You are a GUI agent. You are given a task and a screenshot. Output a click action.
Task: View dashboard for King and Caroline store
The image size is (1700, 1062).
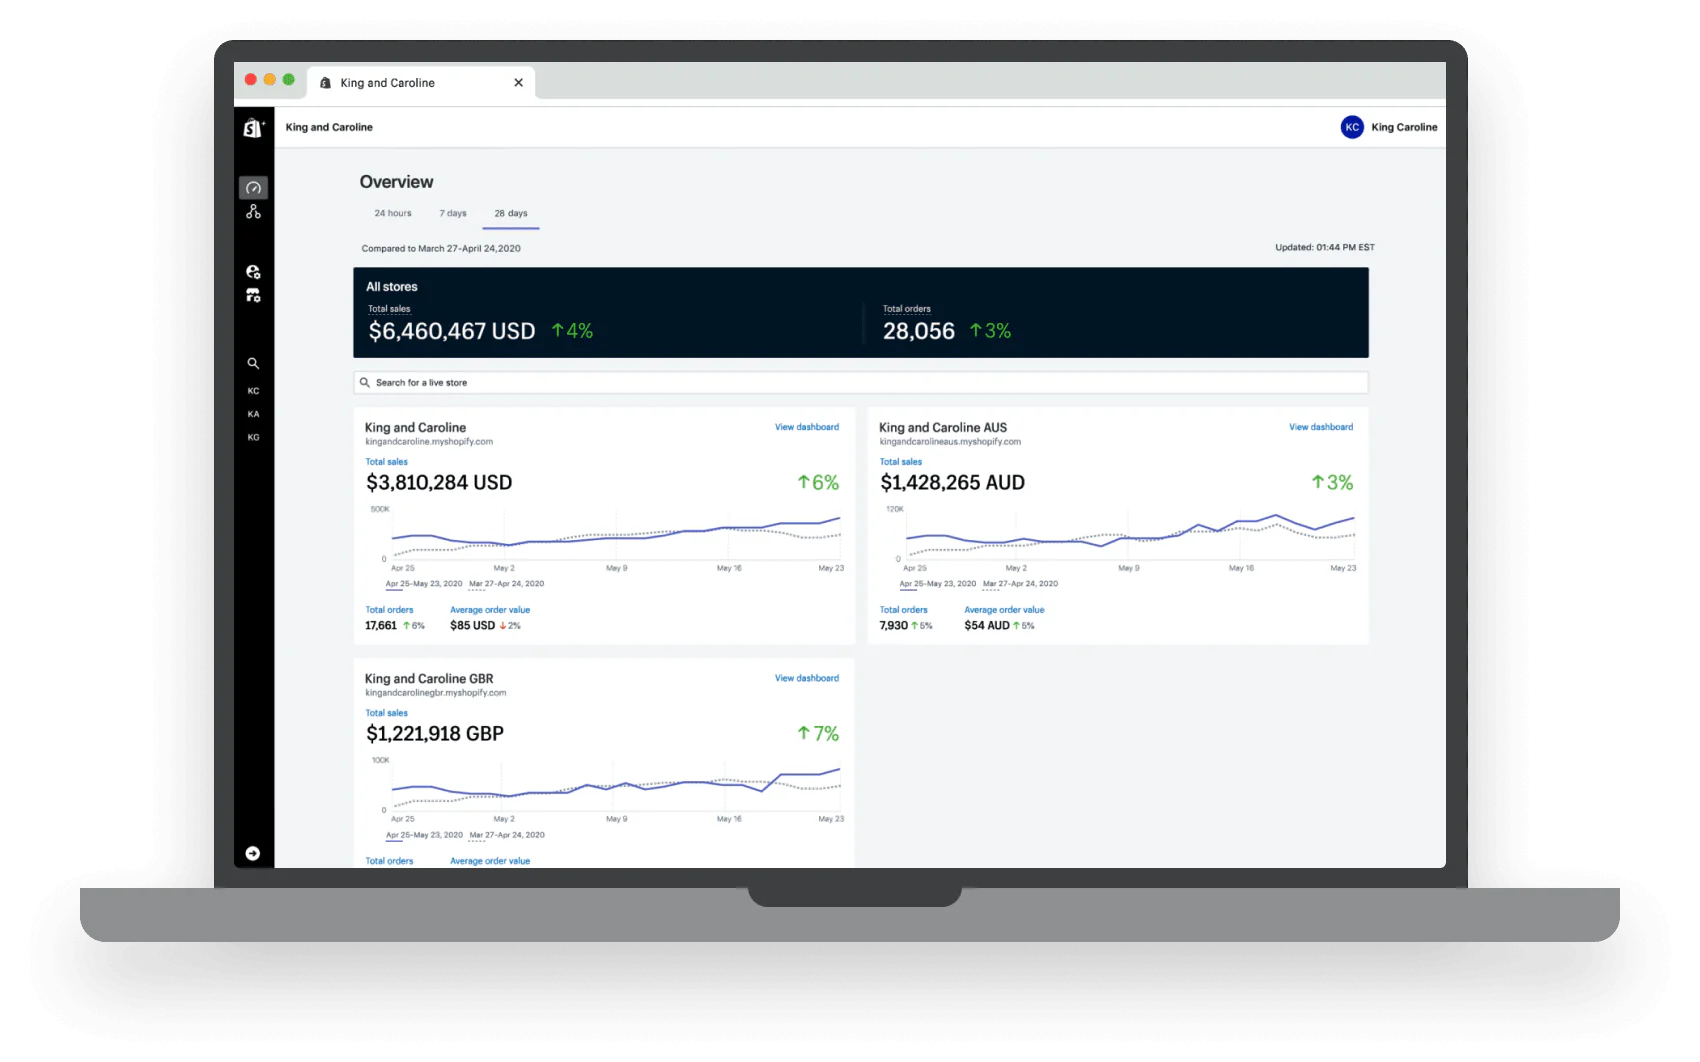[x=807, y=427]
